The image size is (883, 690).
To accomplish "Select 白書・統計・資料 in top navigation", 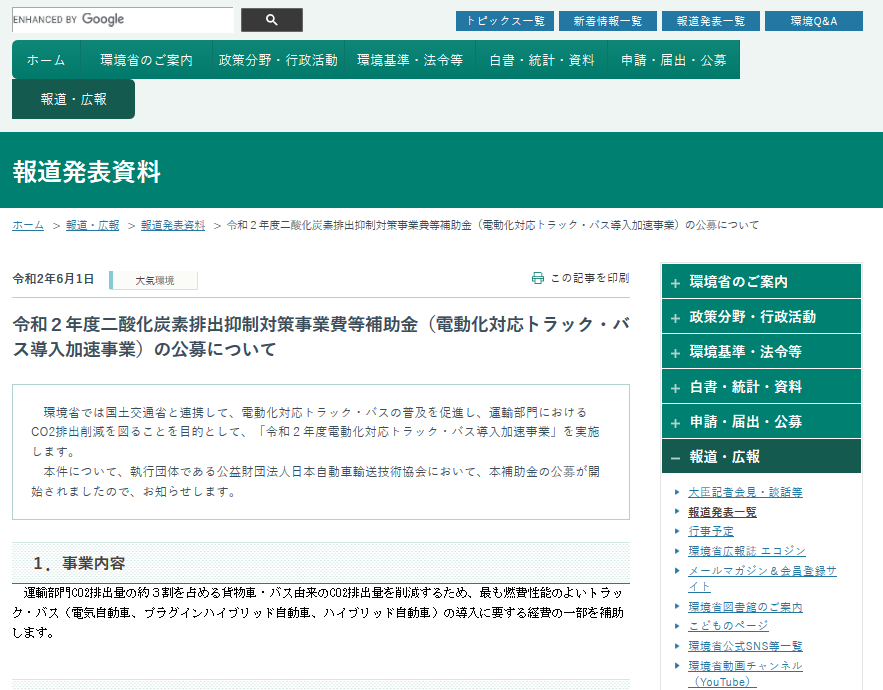I will 541,60.
